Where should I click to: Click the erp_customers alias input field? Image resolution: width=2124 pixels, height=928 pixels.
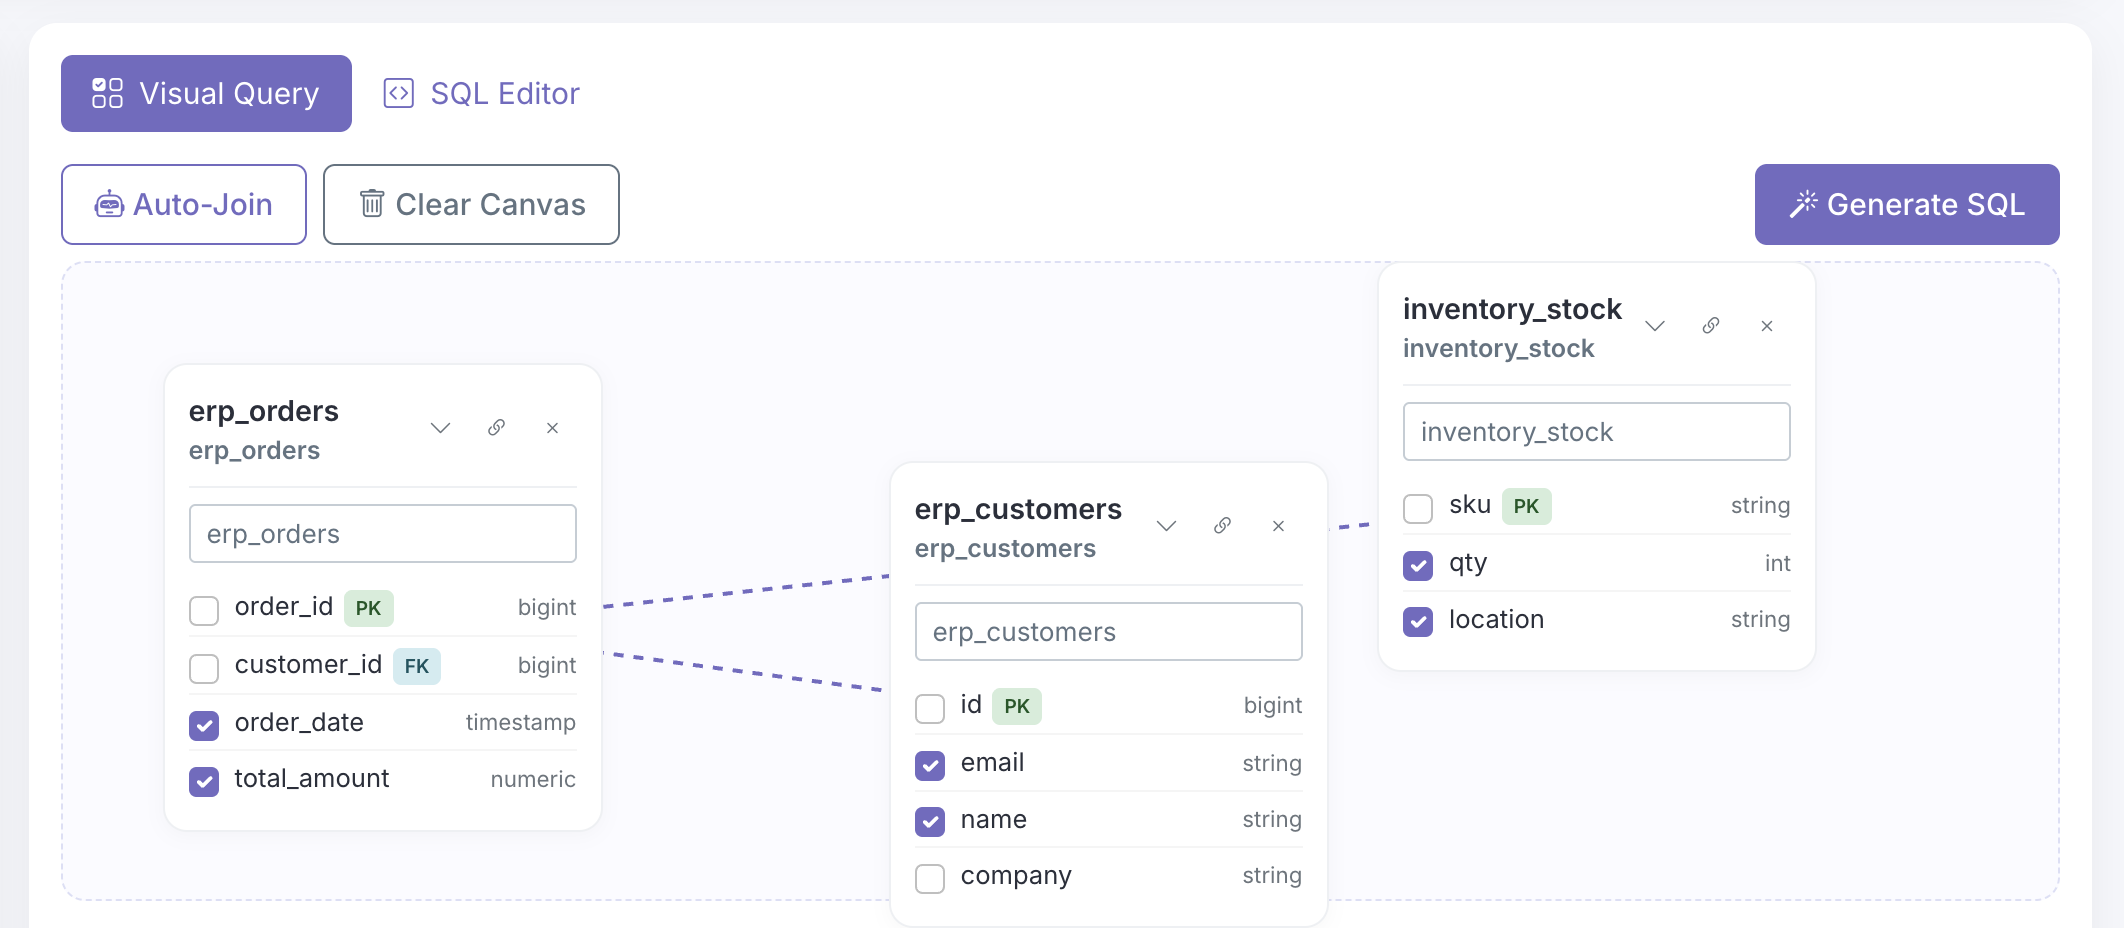point(1107,631)
